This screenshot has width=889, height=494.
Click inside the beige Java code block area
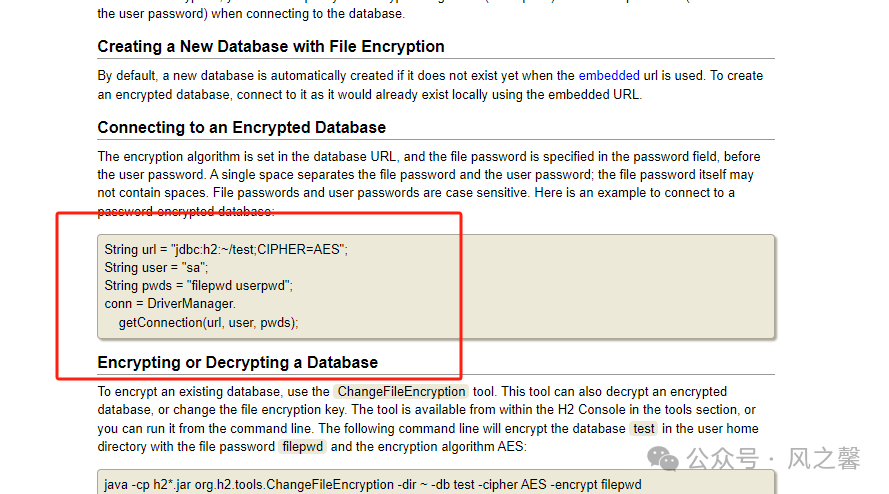click(x=436, y=286)
